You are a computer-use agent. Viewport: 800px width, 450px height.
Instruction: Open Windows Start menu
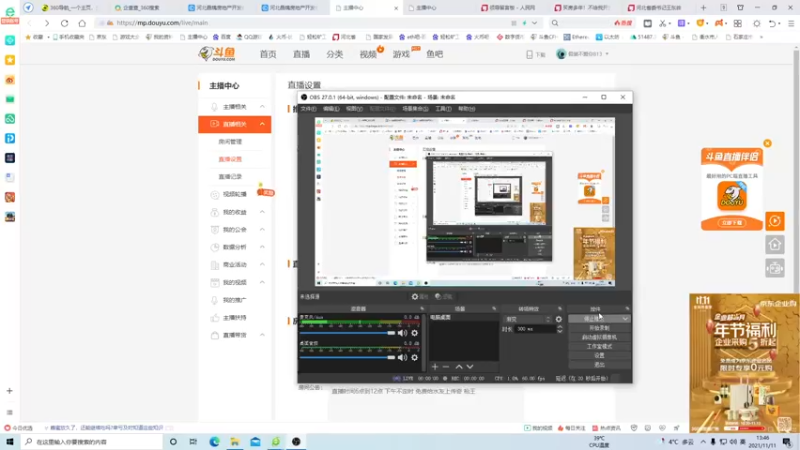coord(9,442)
